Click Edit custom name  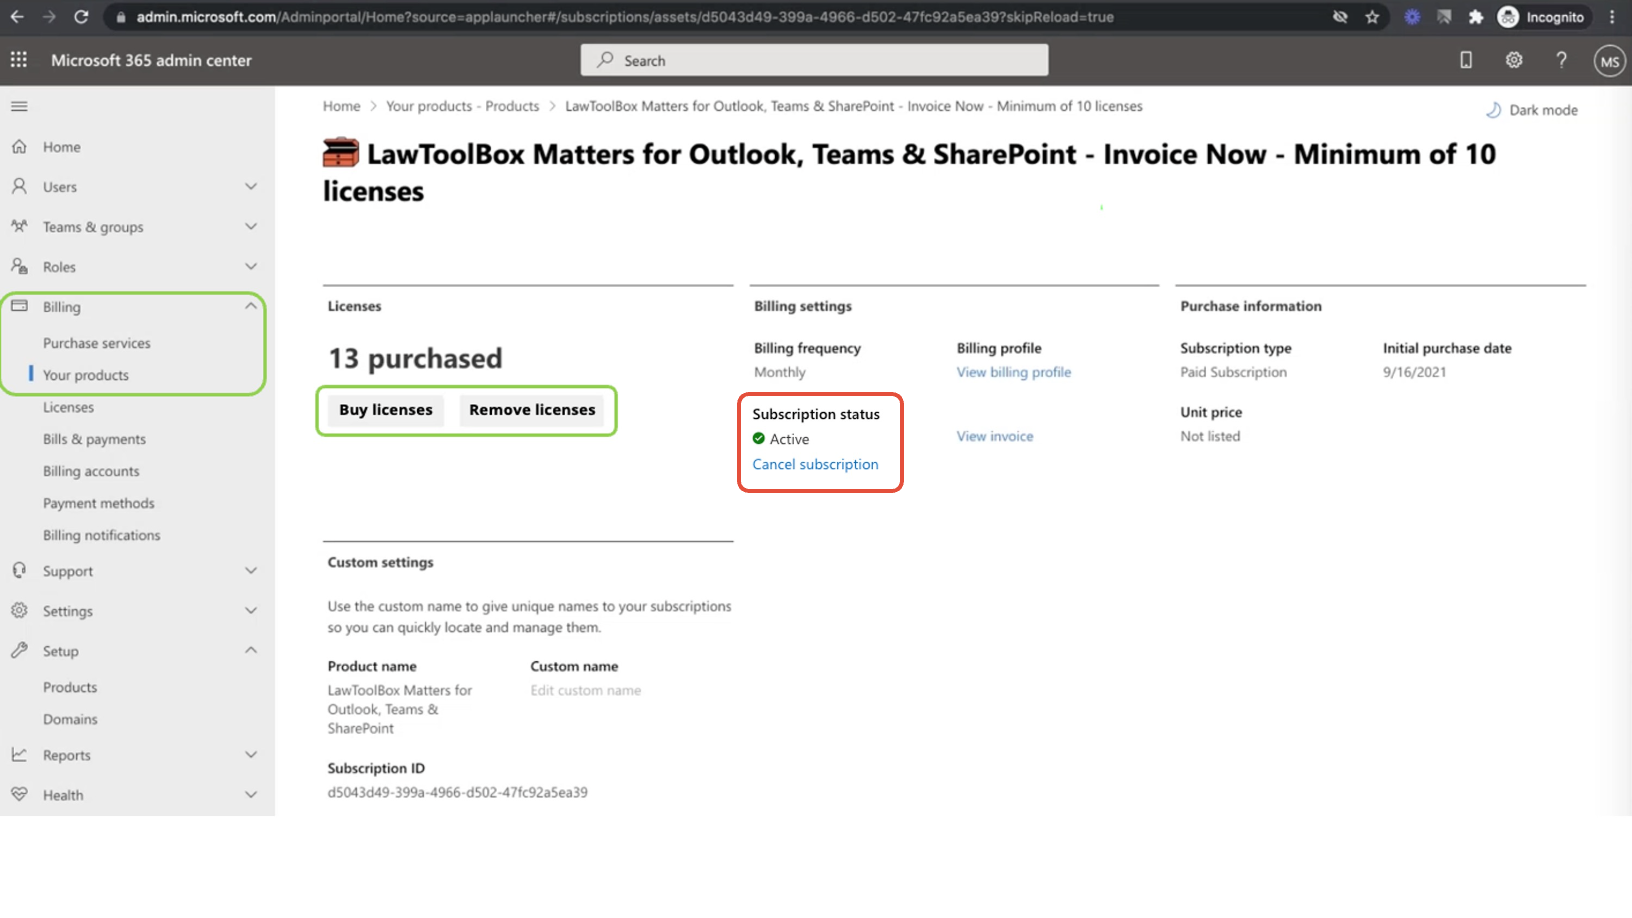[x=586, y=690]
